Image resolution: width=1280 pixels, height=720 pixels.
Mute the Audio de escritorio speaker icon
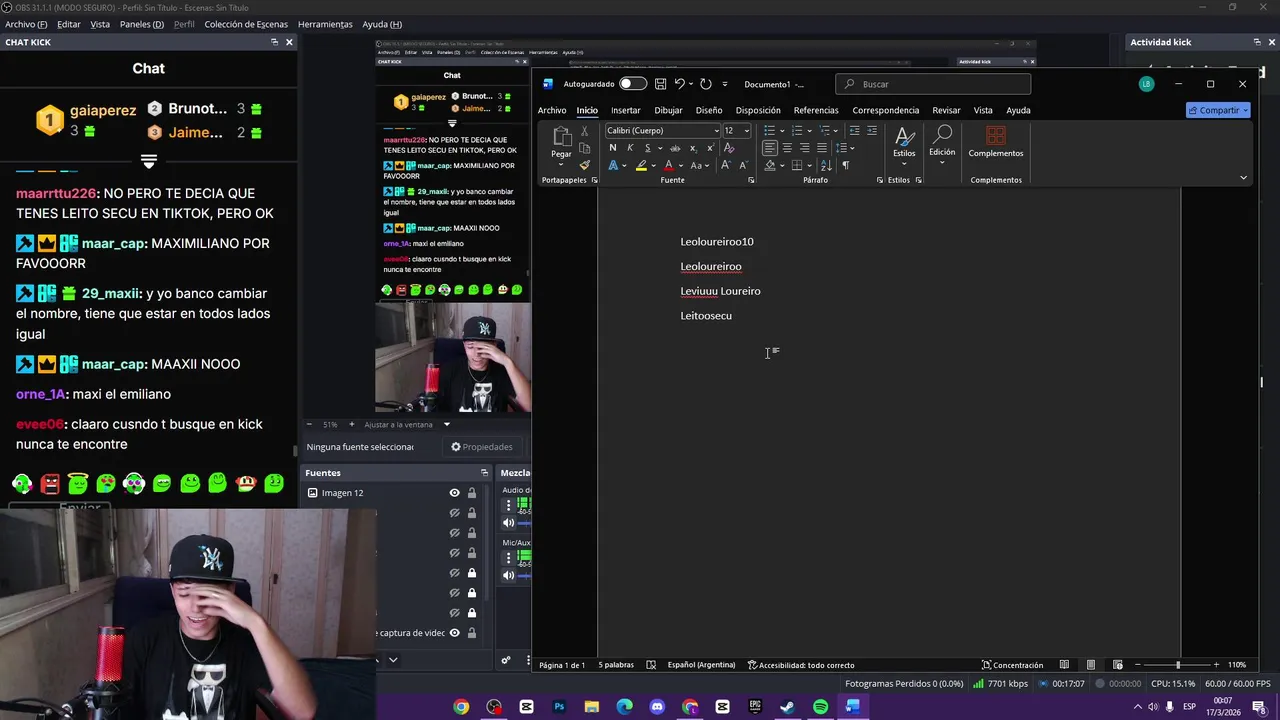(x=508, y=522)
